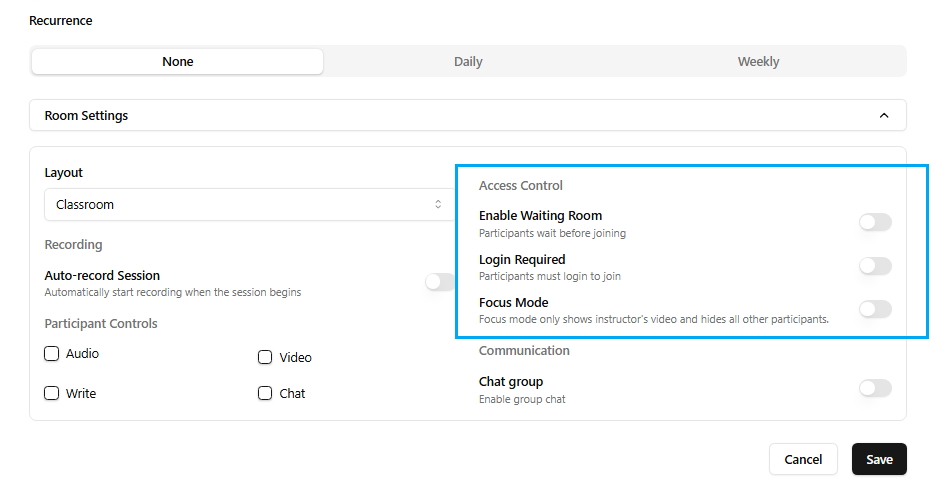Screen dimensions: 948x486
Task: Check the Audio participant control box
Action: click(x=52, y=354)
